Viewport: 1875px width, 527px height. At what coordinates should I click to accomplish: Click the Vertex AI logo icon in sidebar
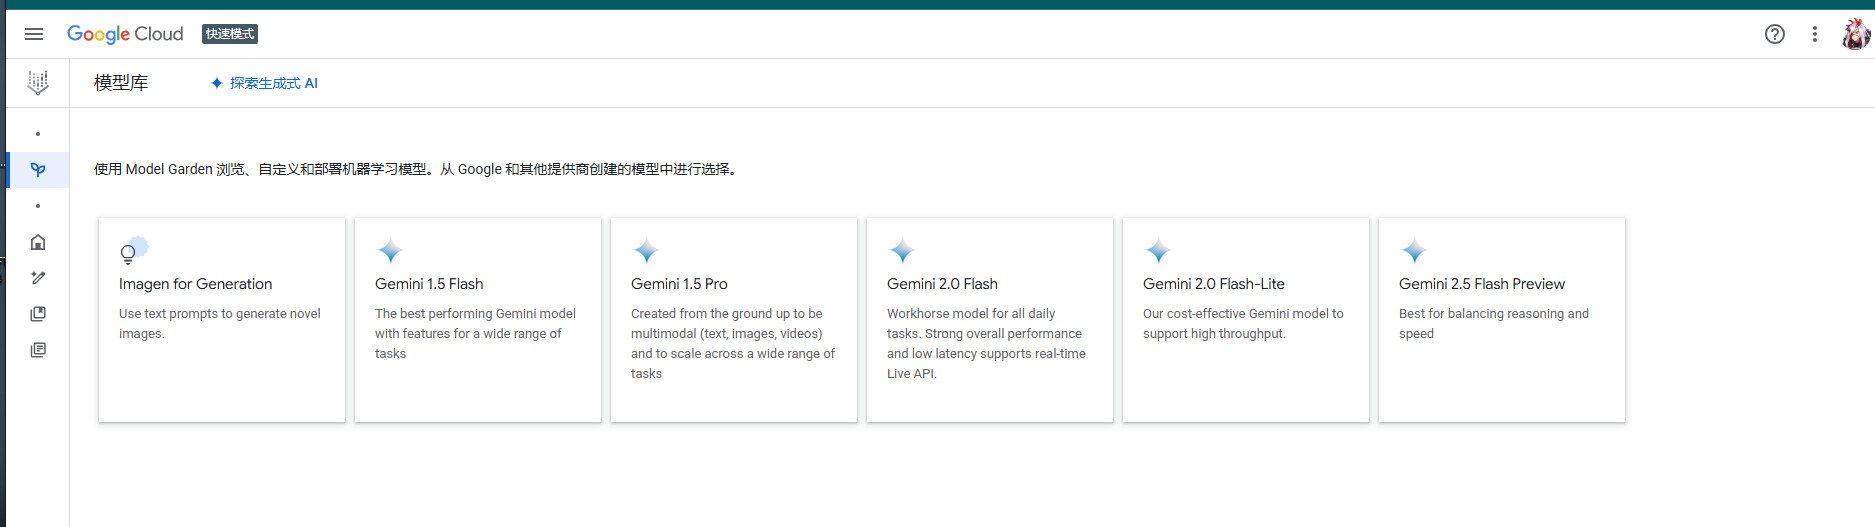(38, 83)
